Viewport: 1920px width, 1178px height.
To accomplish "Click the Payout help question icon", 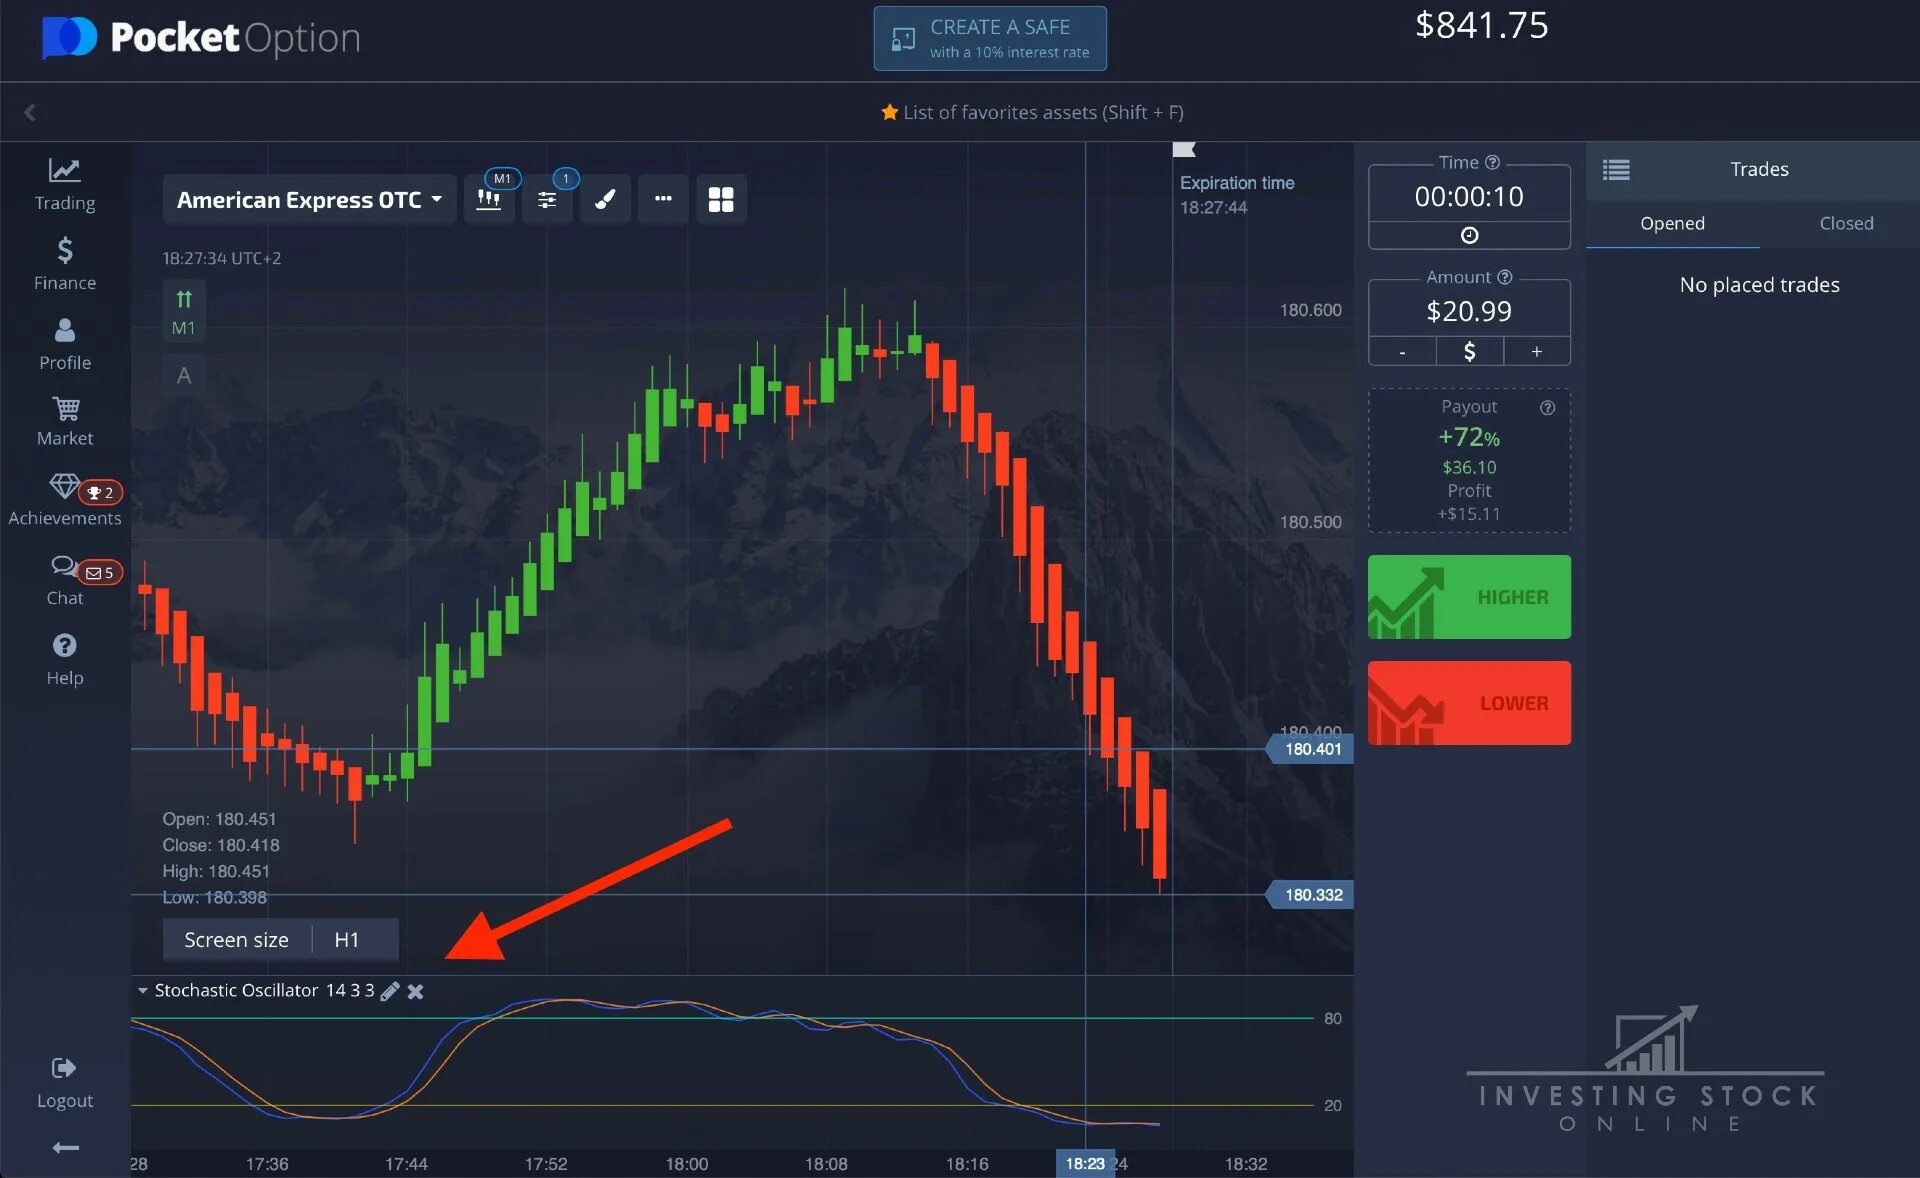I will 1548,407.
